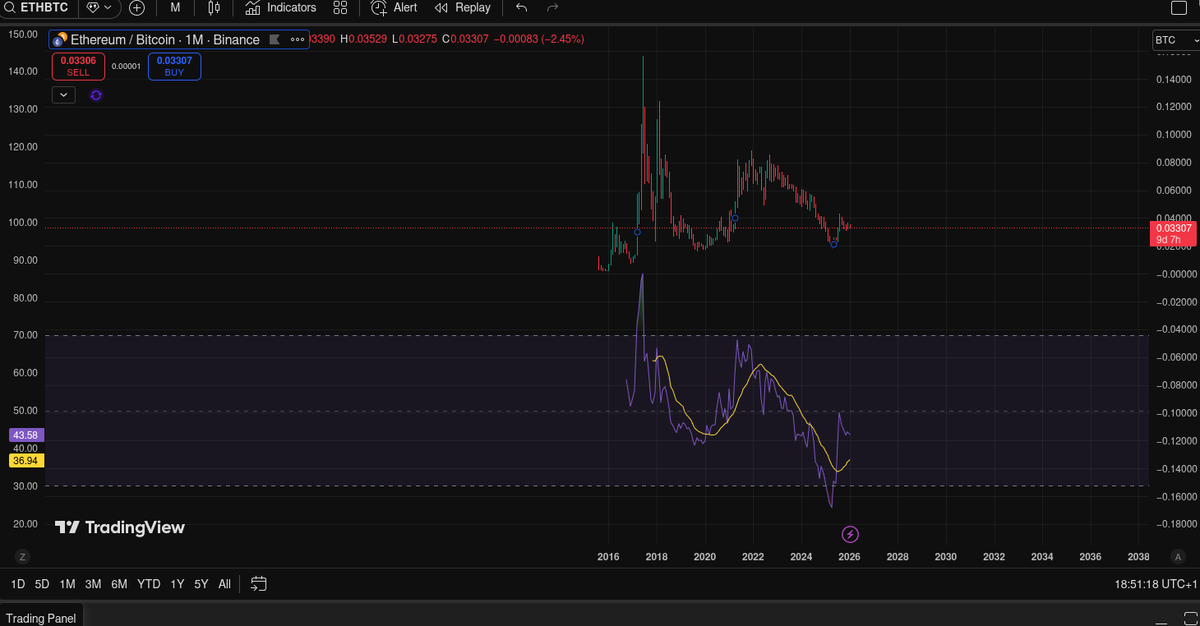Select the All time range
Viewport: 1200px width, 626px height.
(x=224, y=584)
